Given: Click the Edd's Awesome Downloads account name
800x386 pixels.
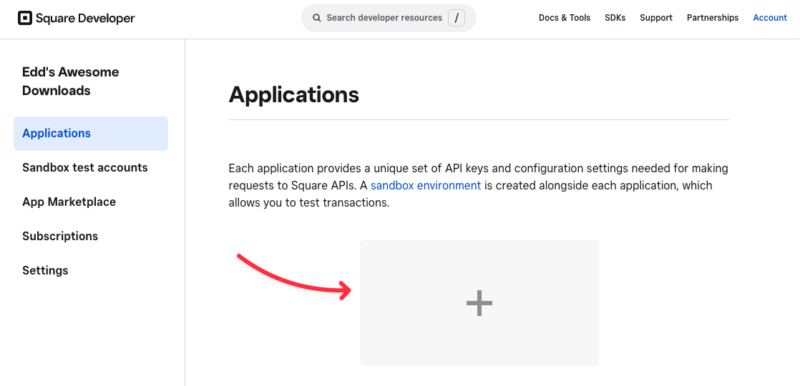Looking at the screenshot, I should (70, 81).
